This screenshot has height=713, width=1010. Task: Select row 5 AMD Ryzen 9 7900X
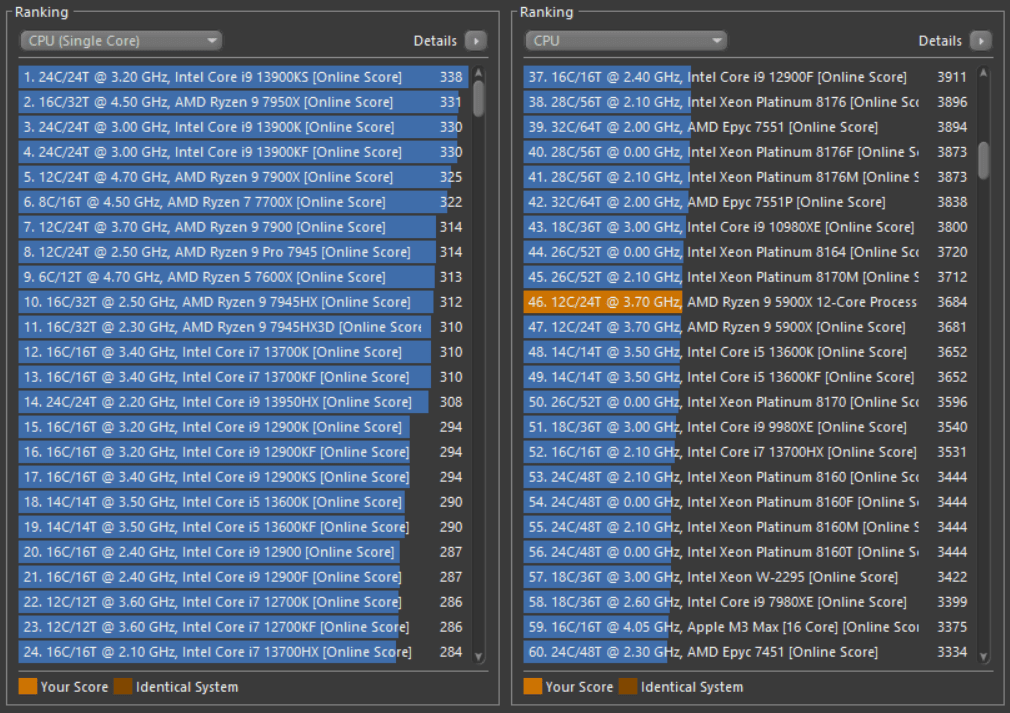tap(243, 177)
